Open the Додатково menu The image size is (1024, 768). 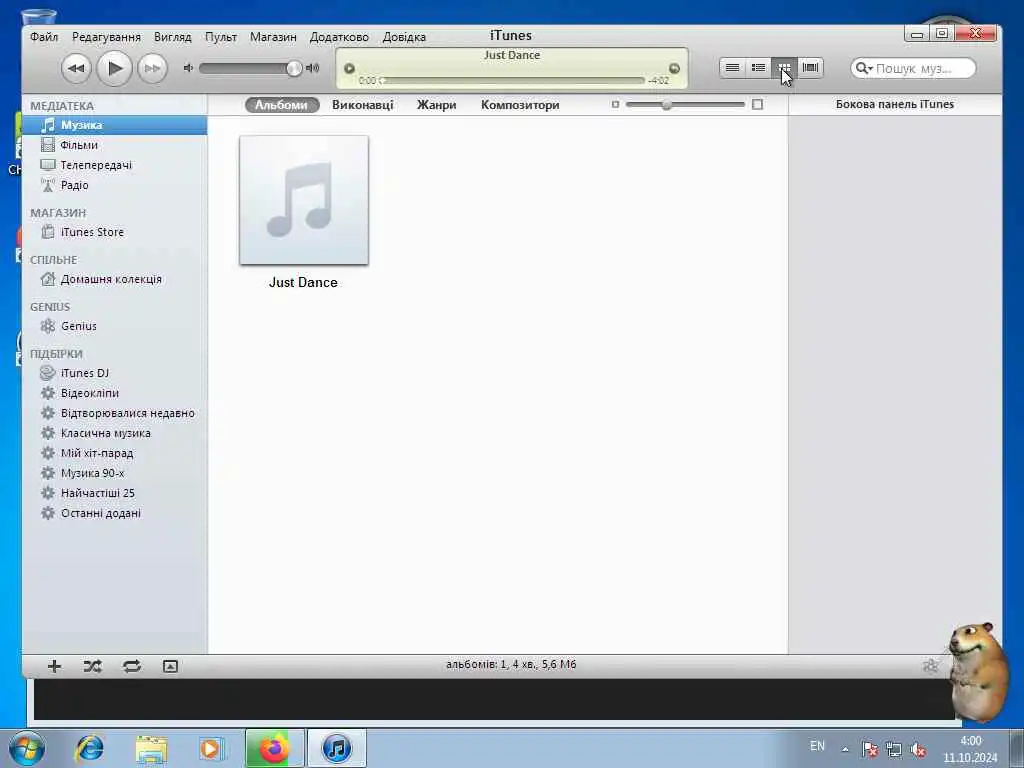click(x=339, y=37)
